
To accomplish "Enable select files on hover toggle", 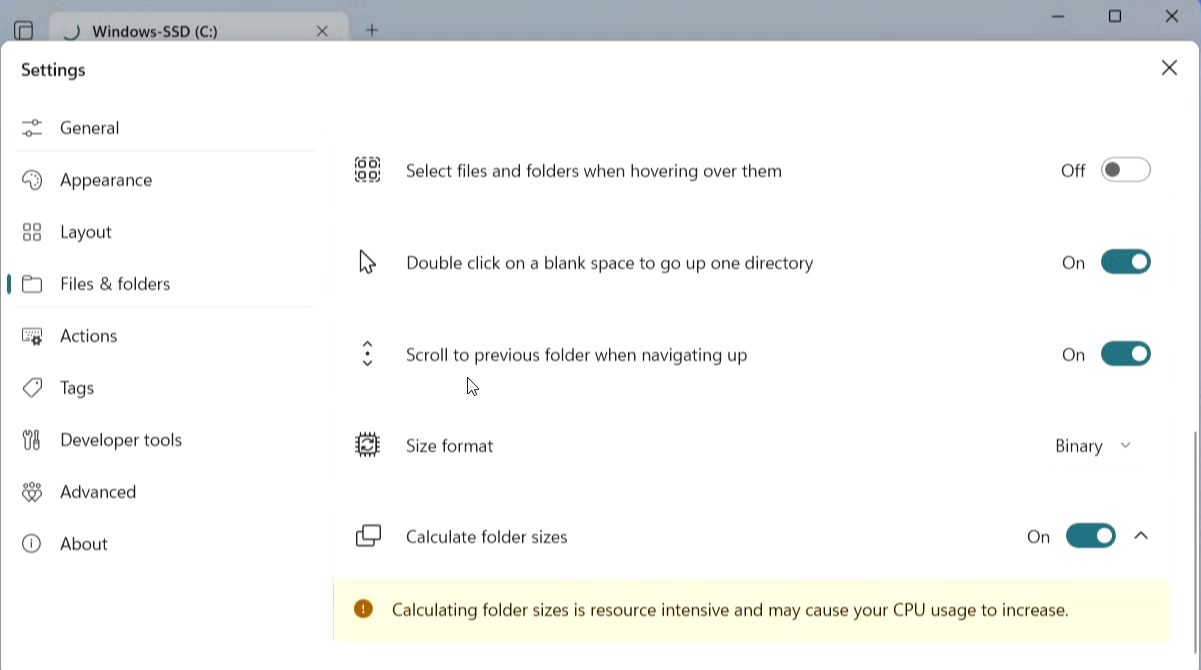I will 1125,170.
